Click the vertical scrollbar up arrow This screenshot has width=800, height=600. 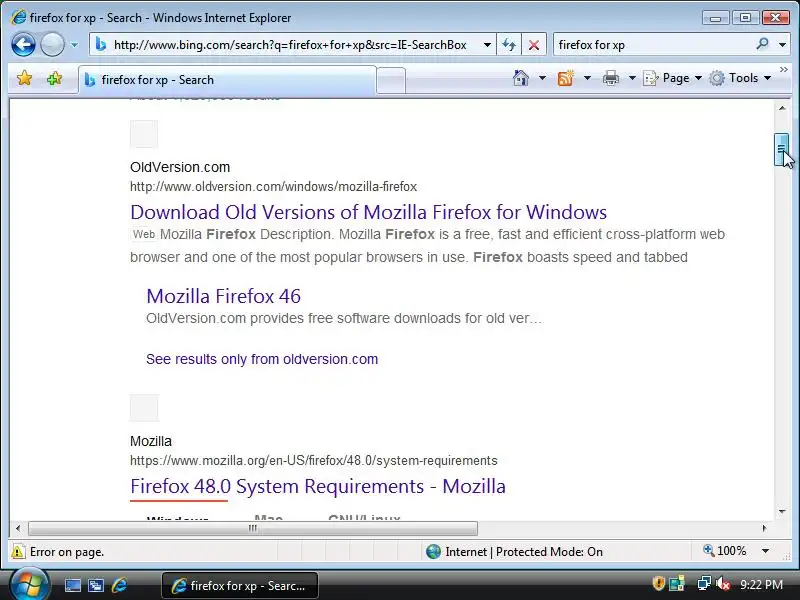(x=782, y=108)
